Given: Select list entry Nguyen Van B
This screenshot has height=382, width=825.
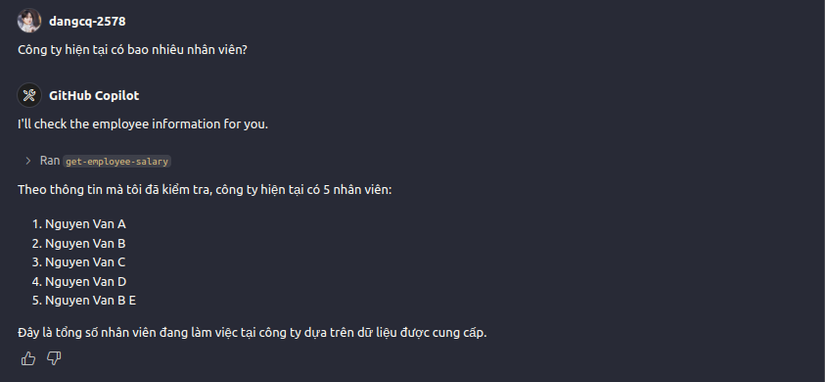Looking at the screenshot, I should pos(85,244).
